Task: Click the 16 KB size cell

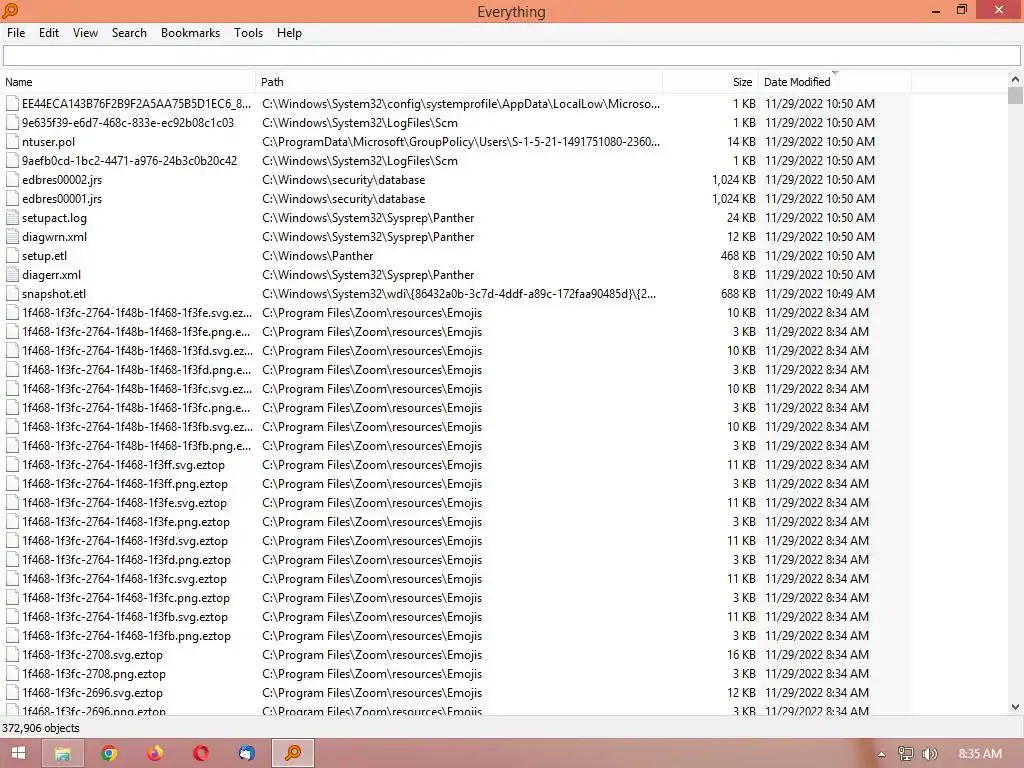Action: point(741,654)
